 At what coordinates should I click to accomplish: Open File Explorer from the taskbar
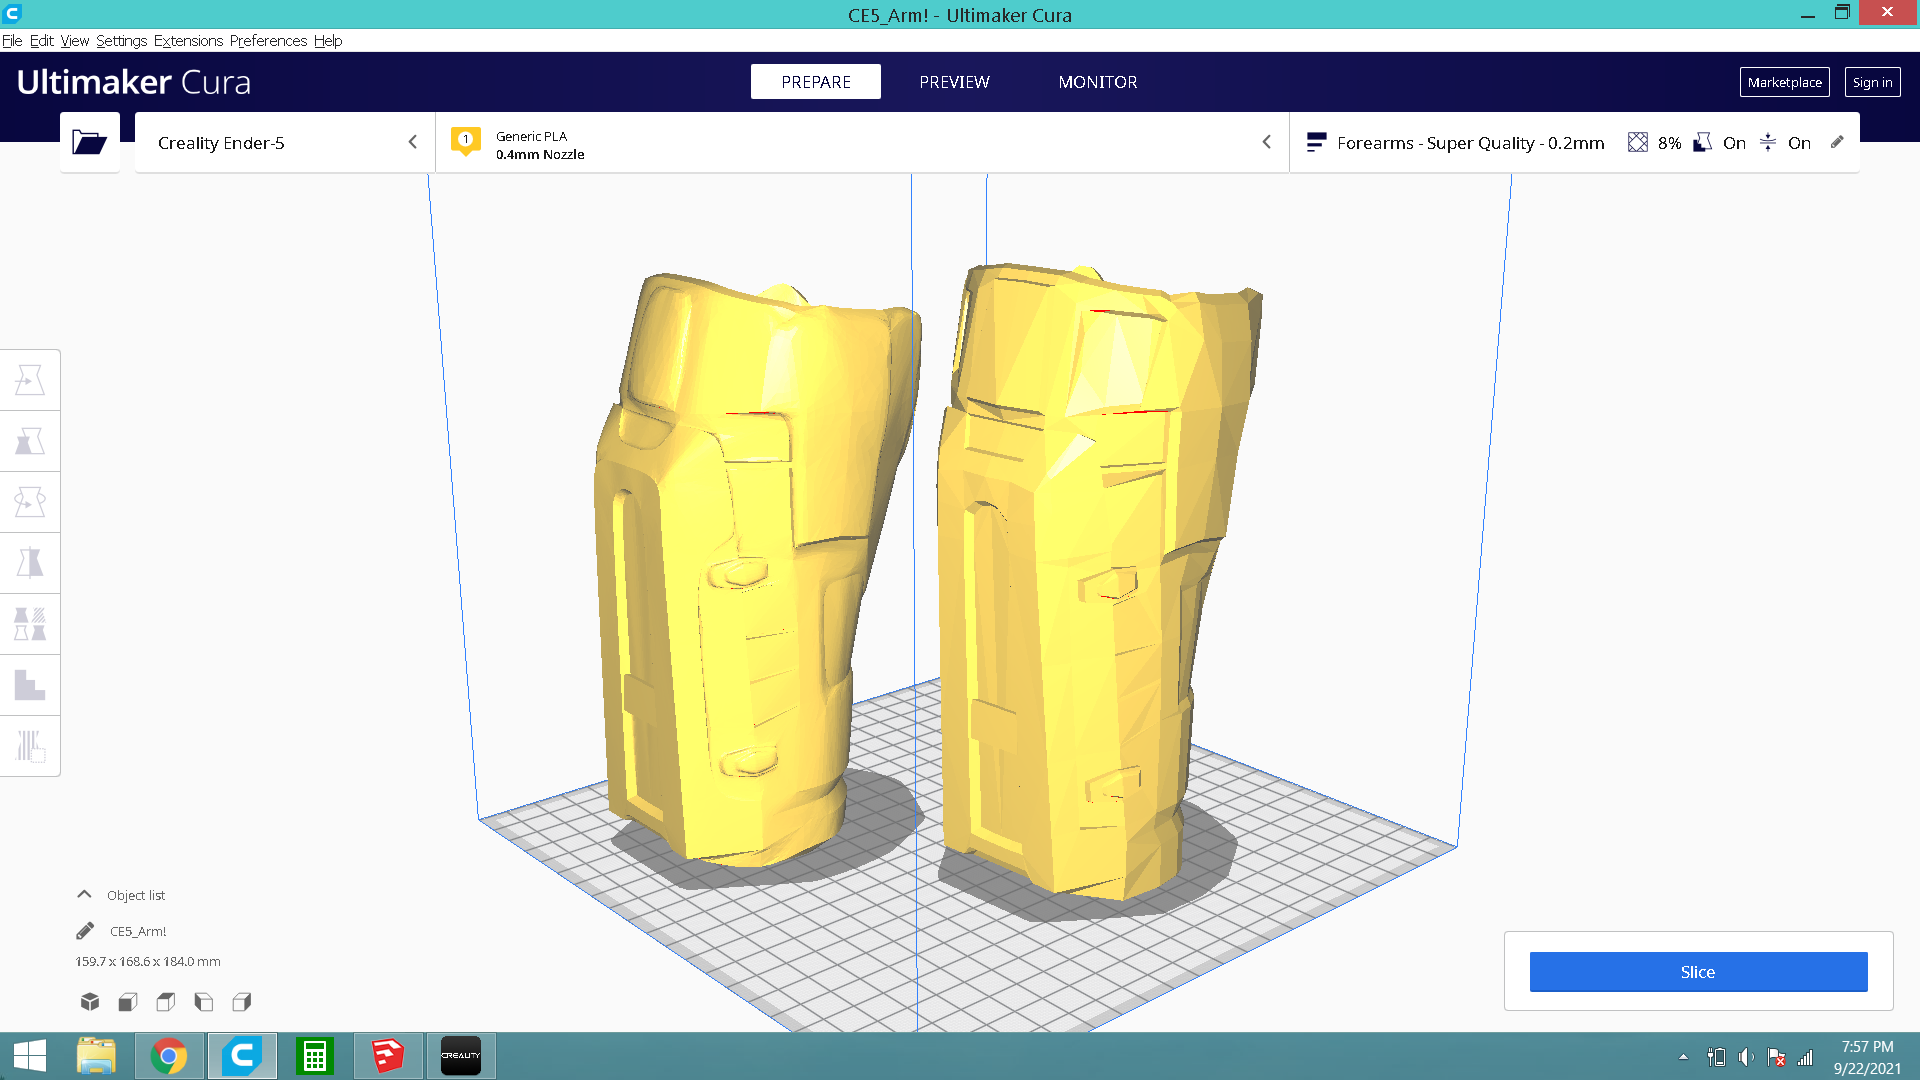click(96, 1056)
